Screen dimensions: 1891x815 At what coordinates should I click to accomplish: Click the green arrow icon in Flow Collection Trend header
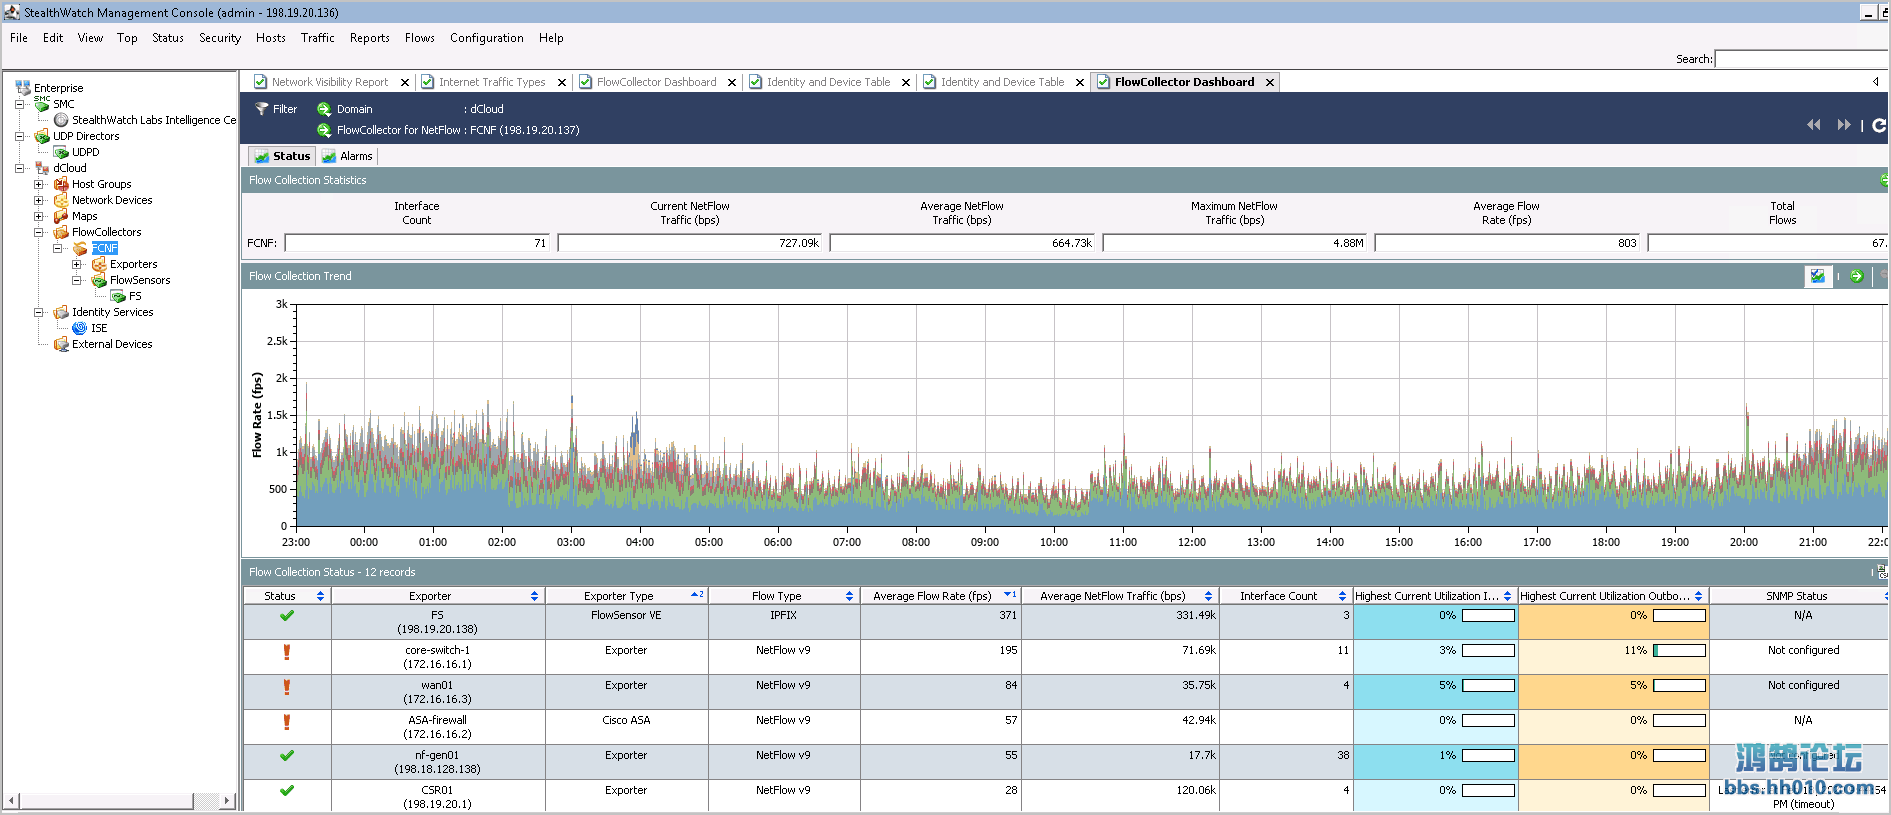[x=1856, y=276]
